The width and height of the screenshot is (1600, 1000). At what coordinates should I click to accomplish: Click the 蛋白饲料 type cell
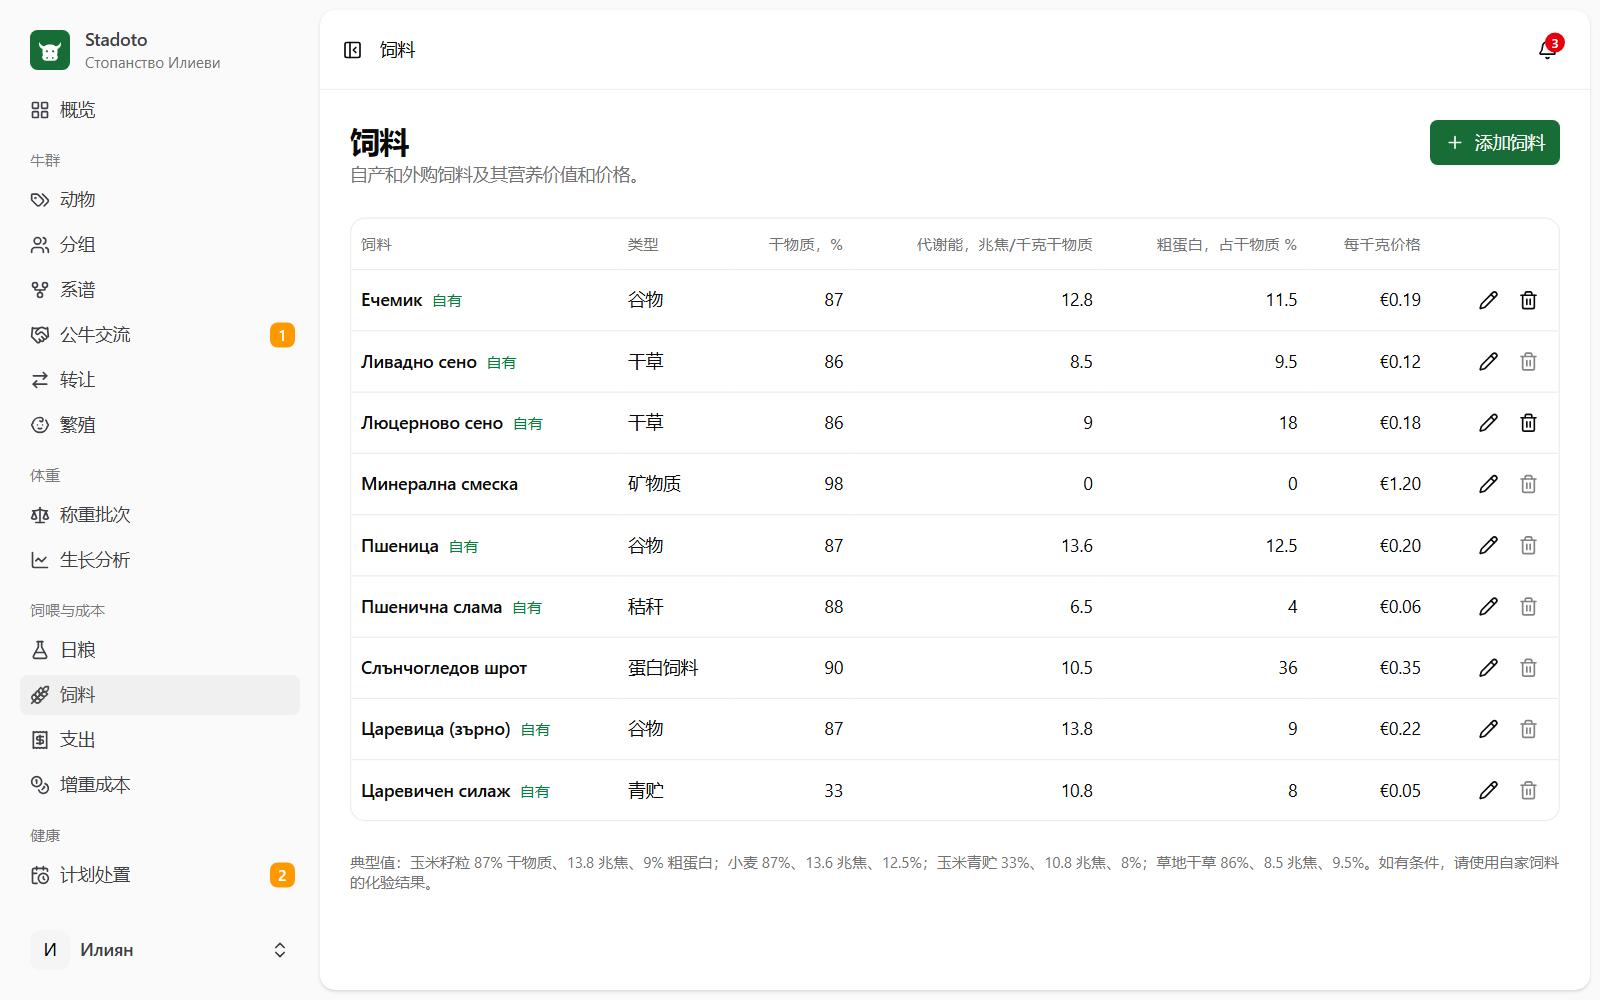[663, 668]
